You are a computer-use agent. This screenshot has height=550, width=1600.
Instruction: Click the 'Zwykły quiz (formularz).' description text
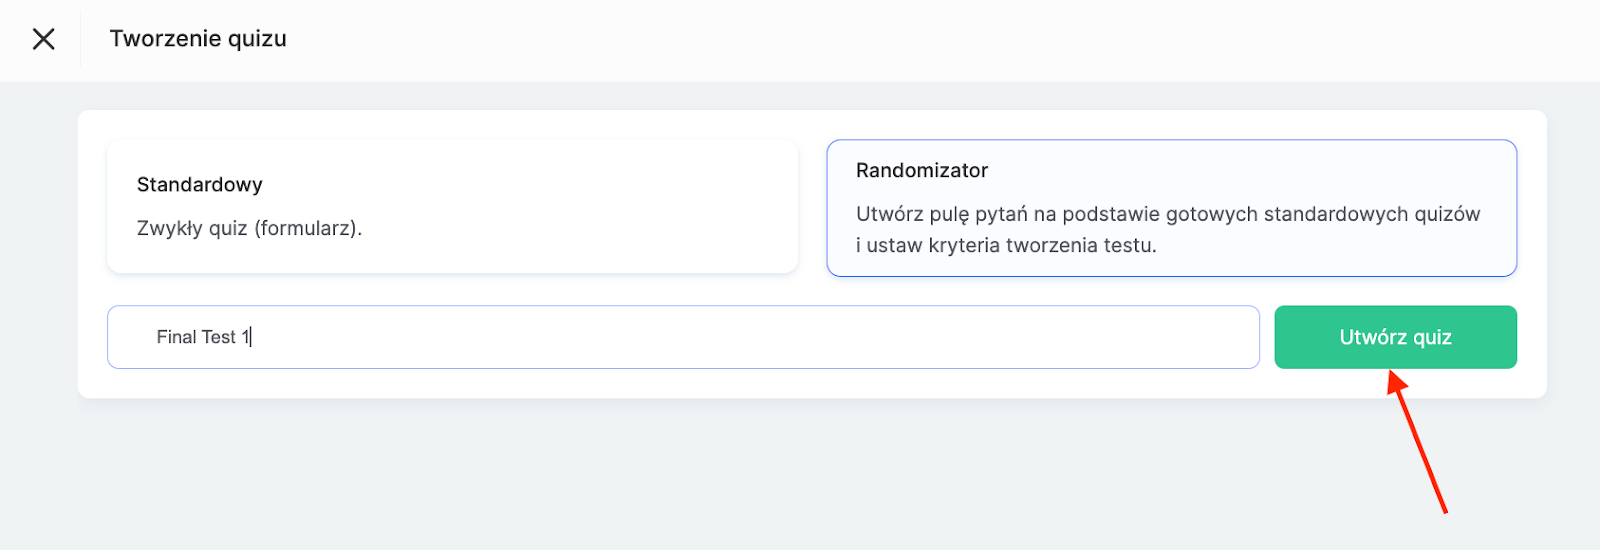pos(249,228)
